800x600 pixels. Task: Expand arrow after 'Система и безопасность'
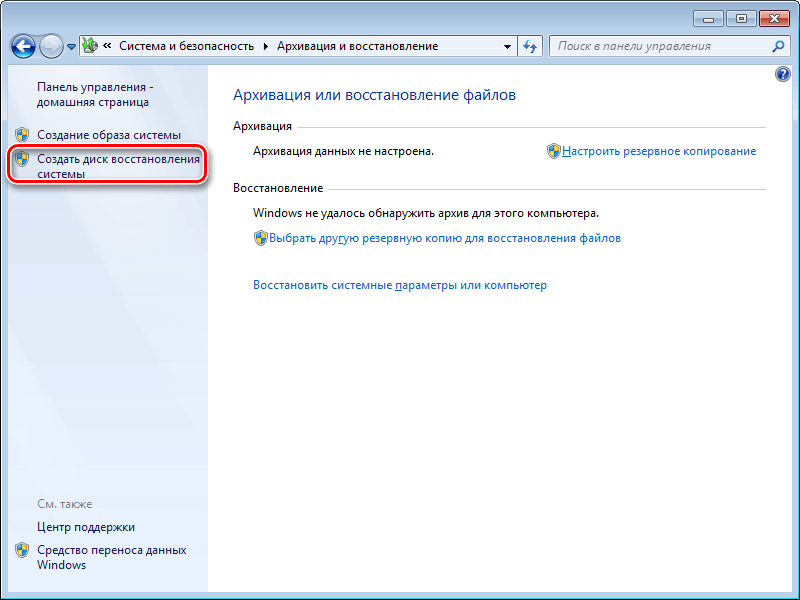[x=265, y=46]
